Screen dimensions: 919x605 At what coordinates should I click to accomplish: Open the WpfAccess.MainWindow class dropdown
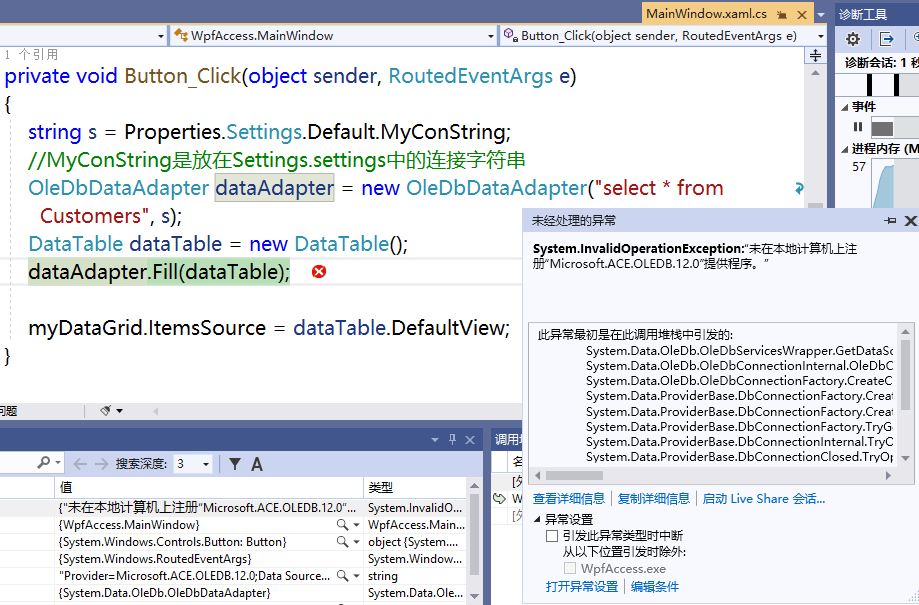[x=490, y=36]
